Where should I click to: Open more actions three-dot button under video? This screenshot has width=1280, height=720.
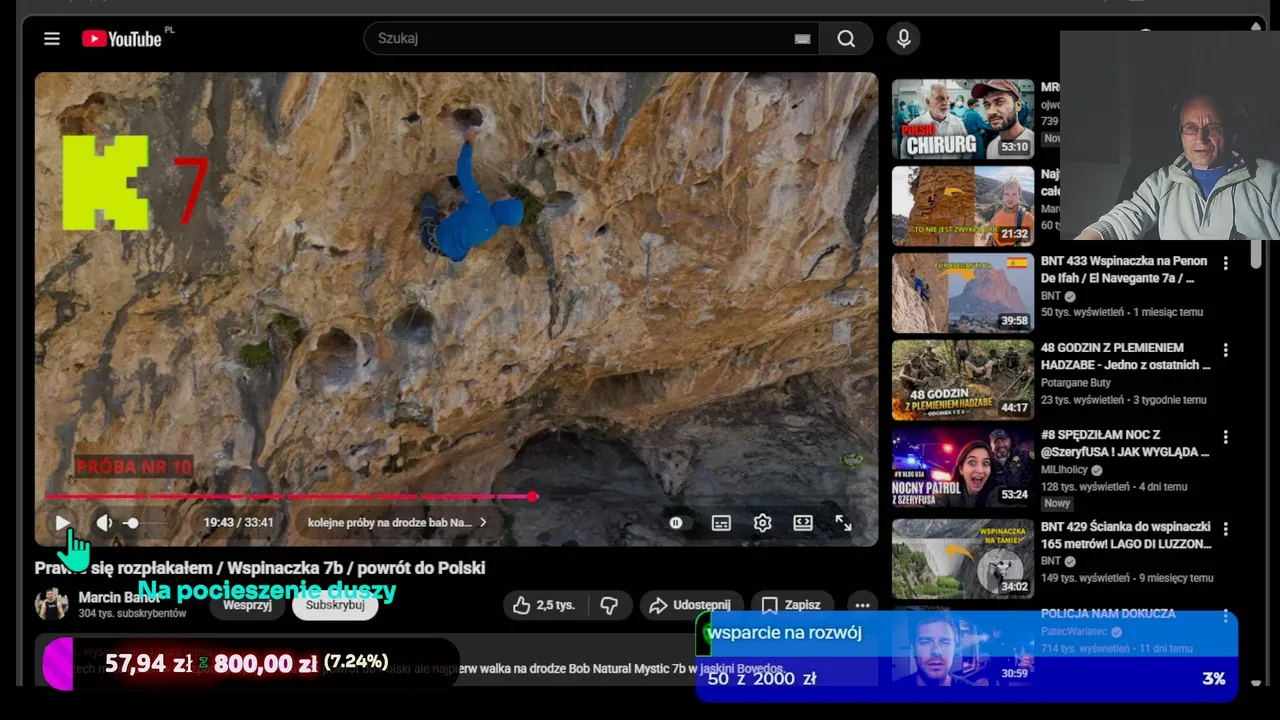coord(862,605)
